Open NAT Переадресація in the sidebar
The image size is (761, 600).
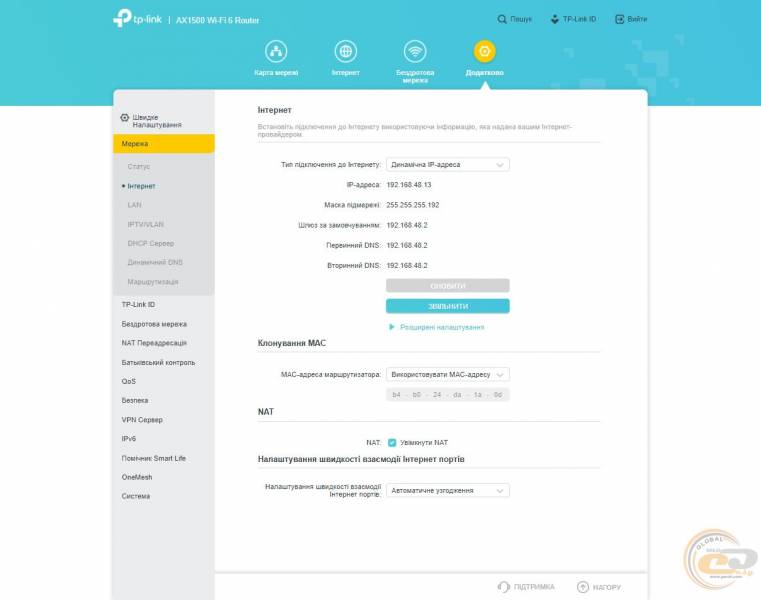pyautogui.click(x=154, y=343)
